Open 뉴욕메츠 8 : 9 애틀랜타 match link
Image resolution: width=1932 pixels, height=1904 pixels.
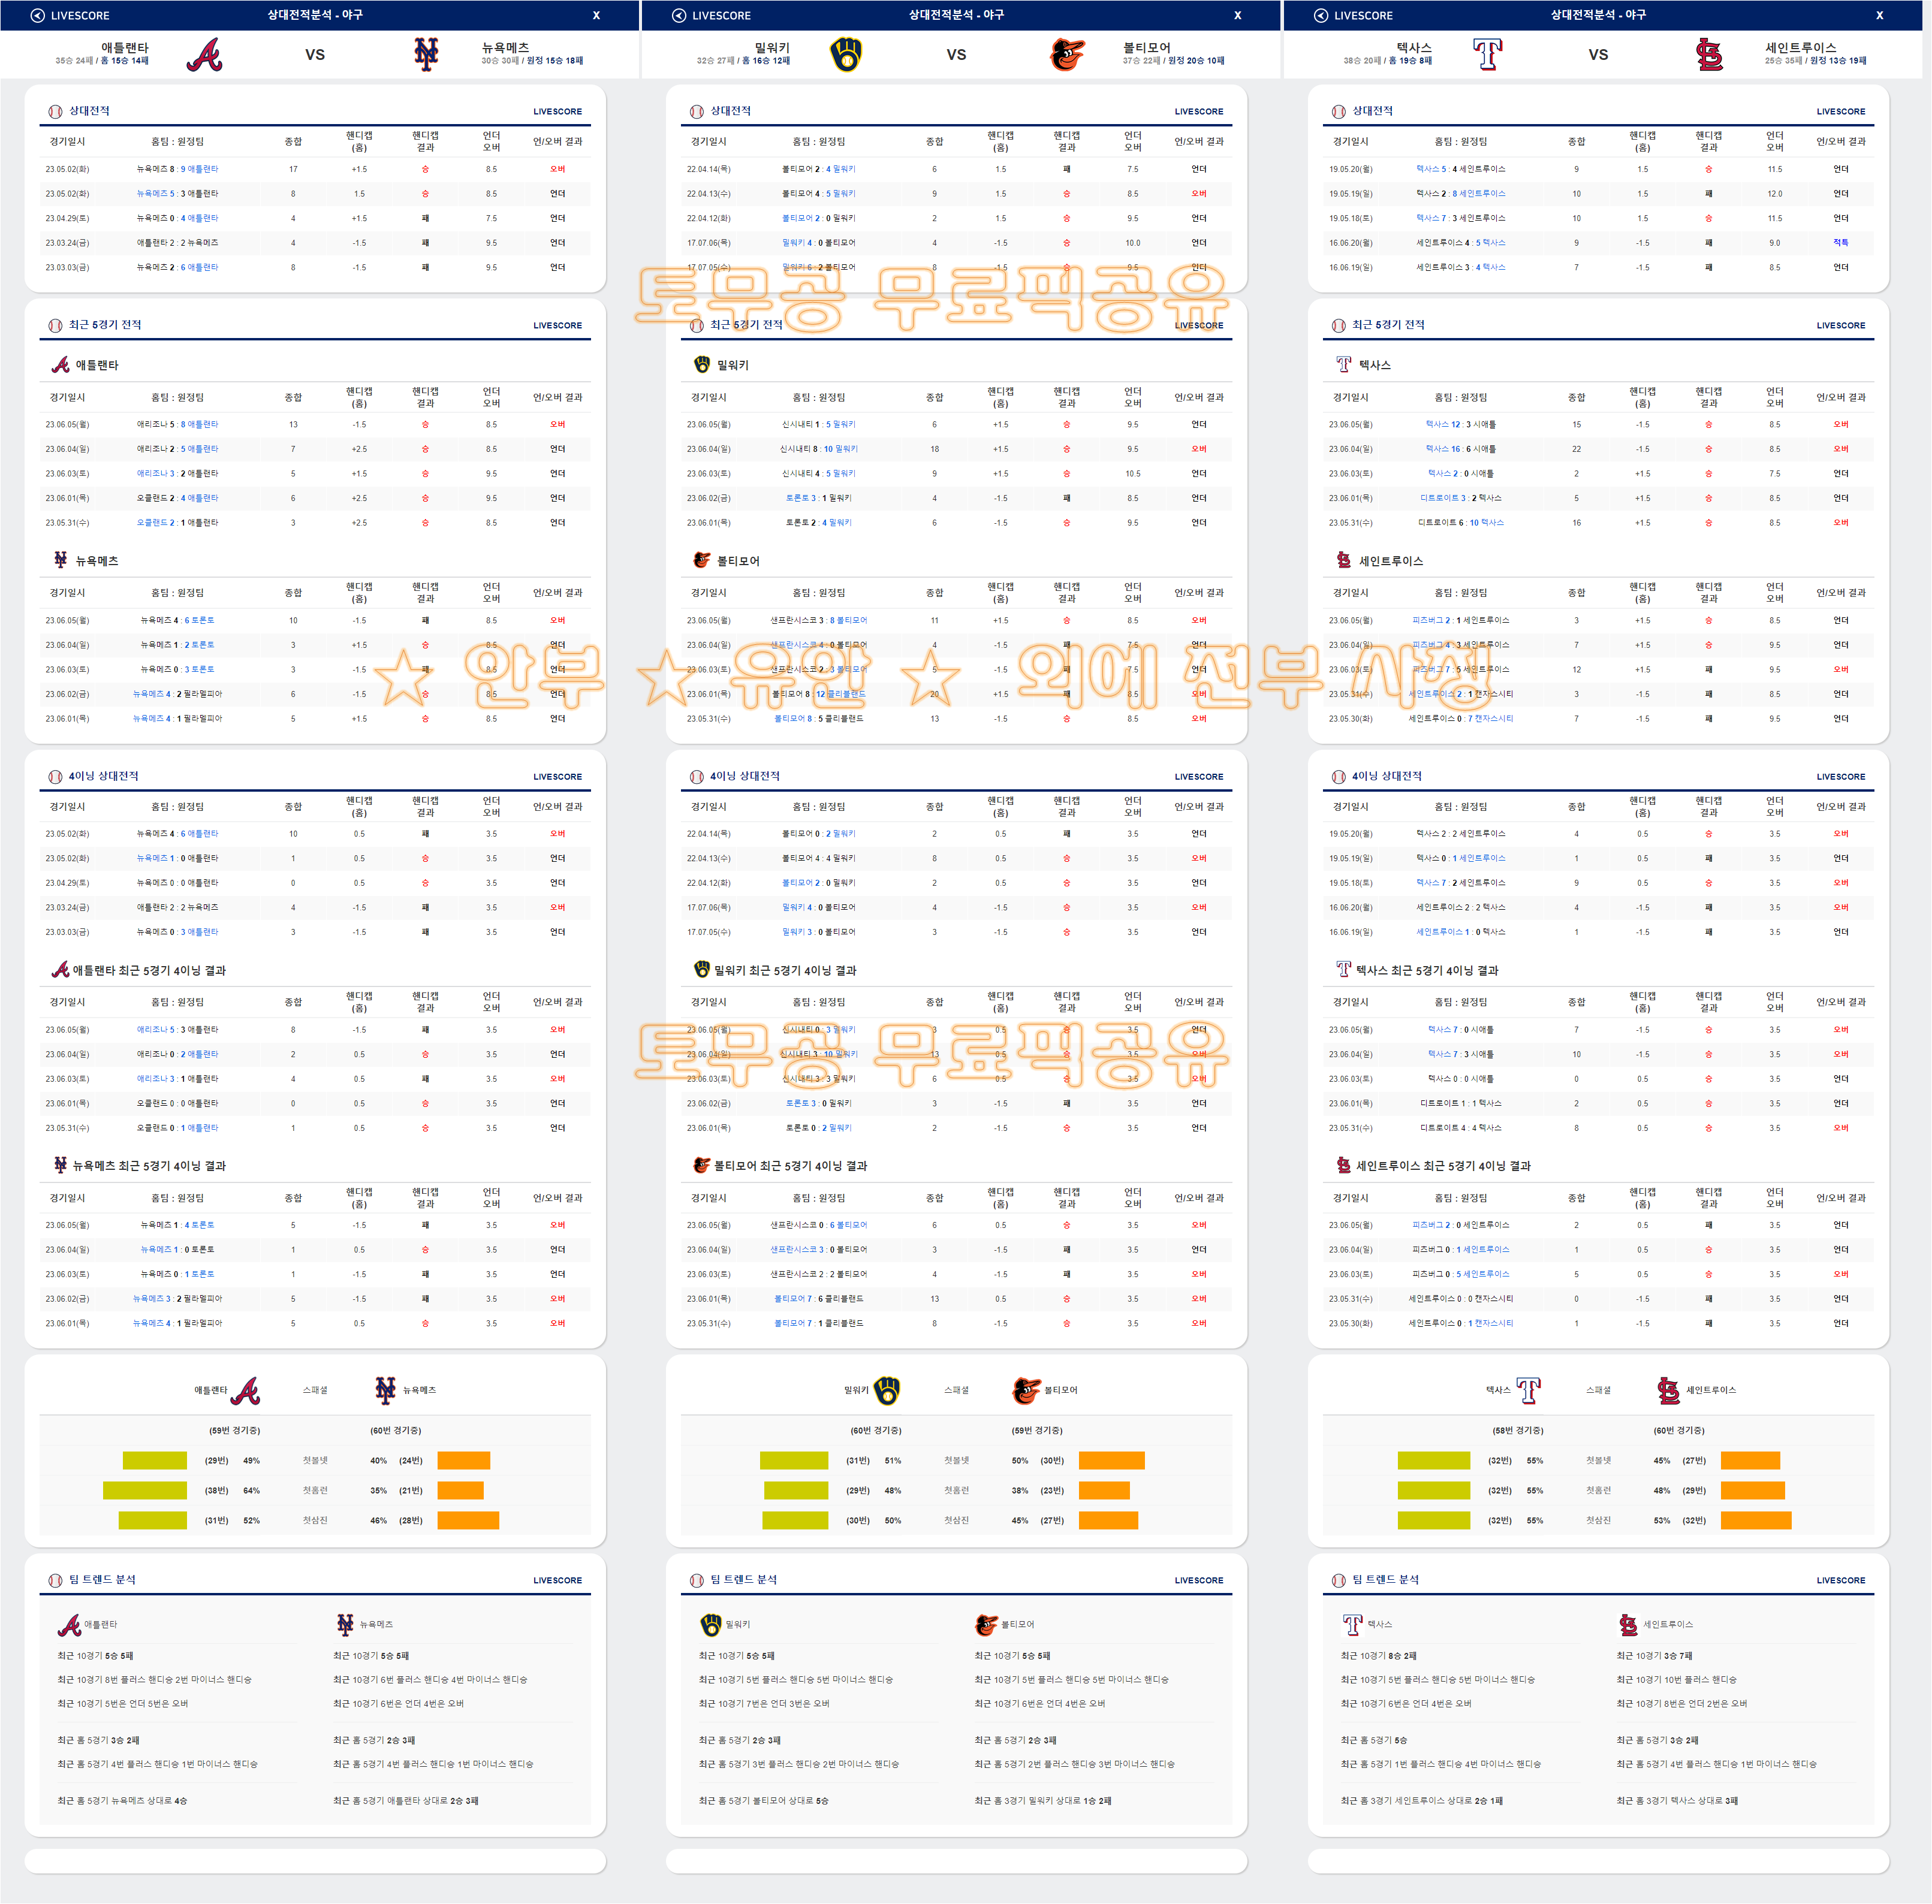(177, 169)
